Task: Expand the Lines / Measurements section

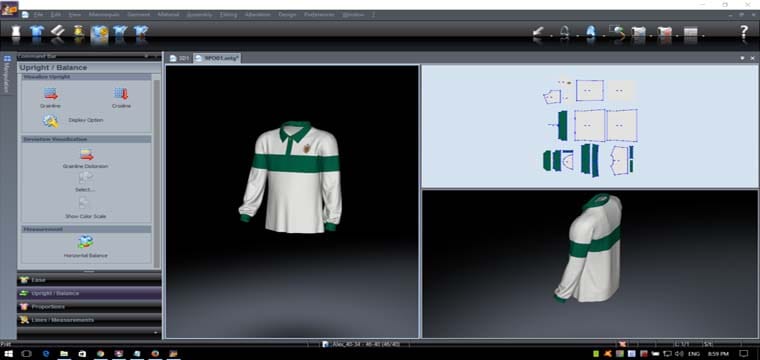Action: [89, 320]
